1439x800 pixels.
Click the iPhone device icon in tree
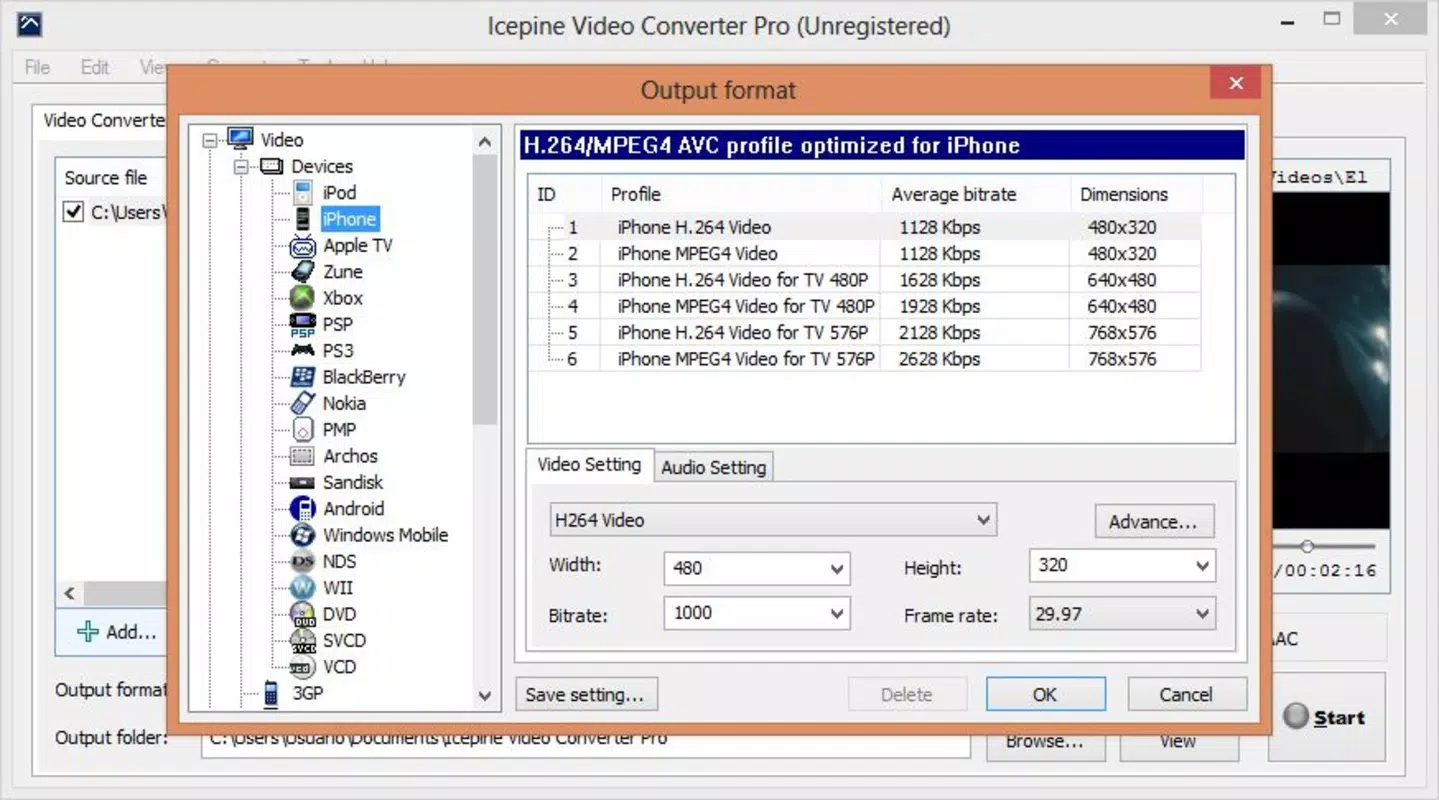[303, 219]
